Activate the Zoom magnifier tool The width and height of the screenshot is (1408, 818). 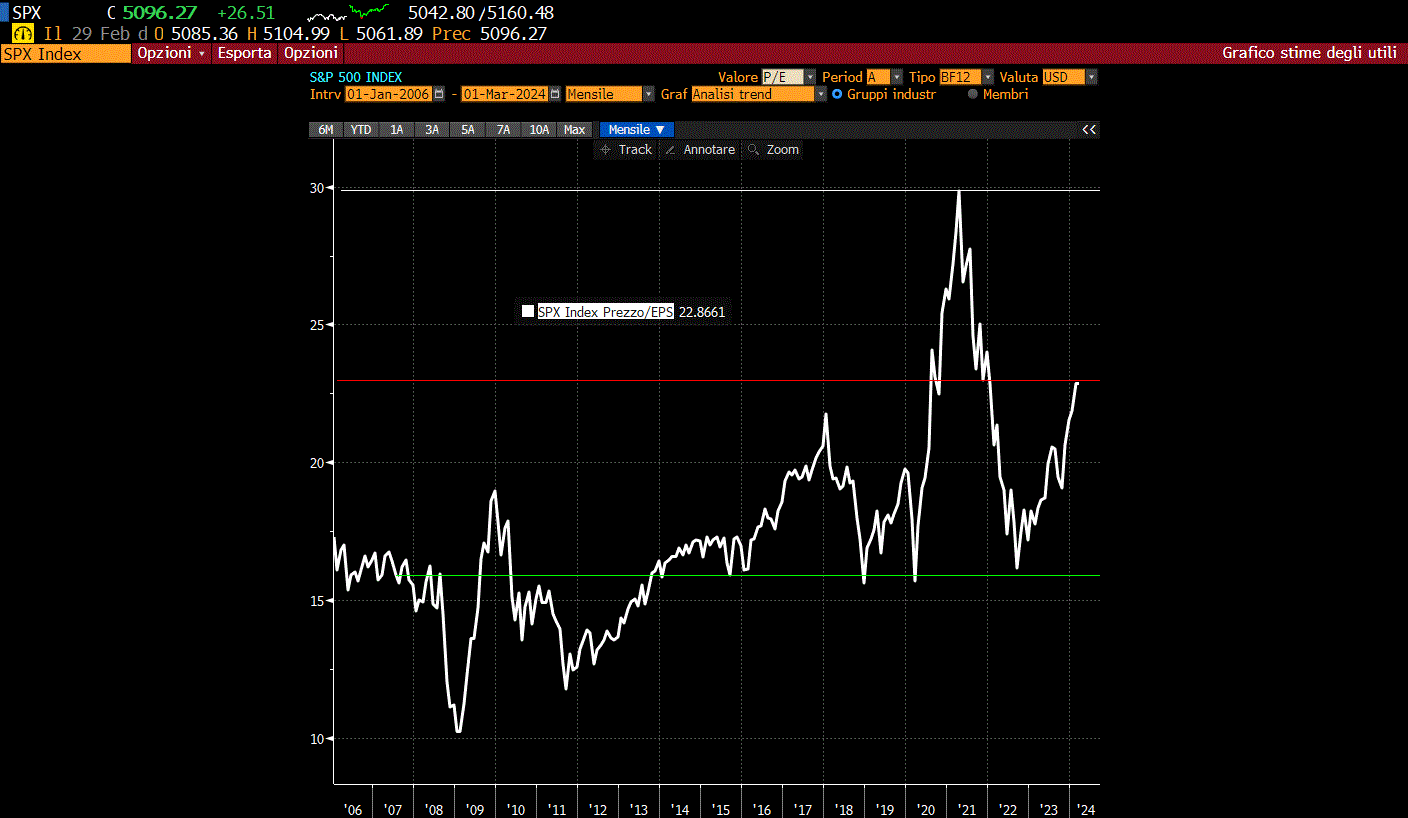(774, 150)
